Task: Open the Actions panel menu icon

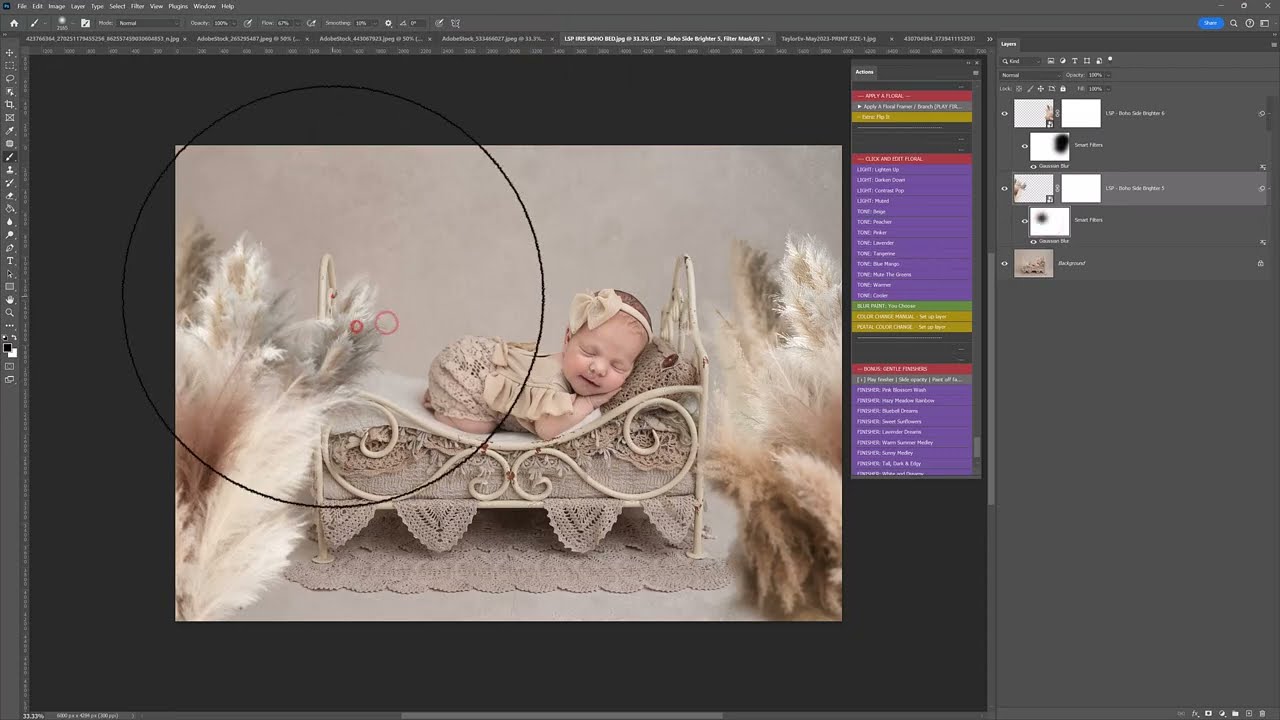Action: pos(976,72)
